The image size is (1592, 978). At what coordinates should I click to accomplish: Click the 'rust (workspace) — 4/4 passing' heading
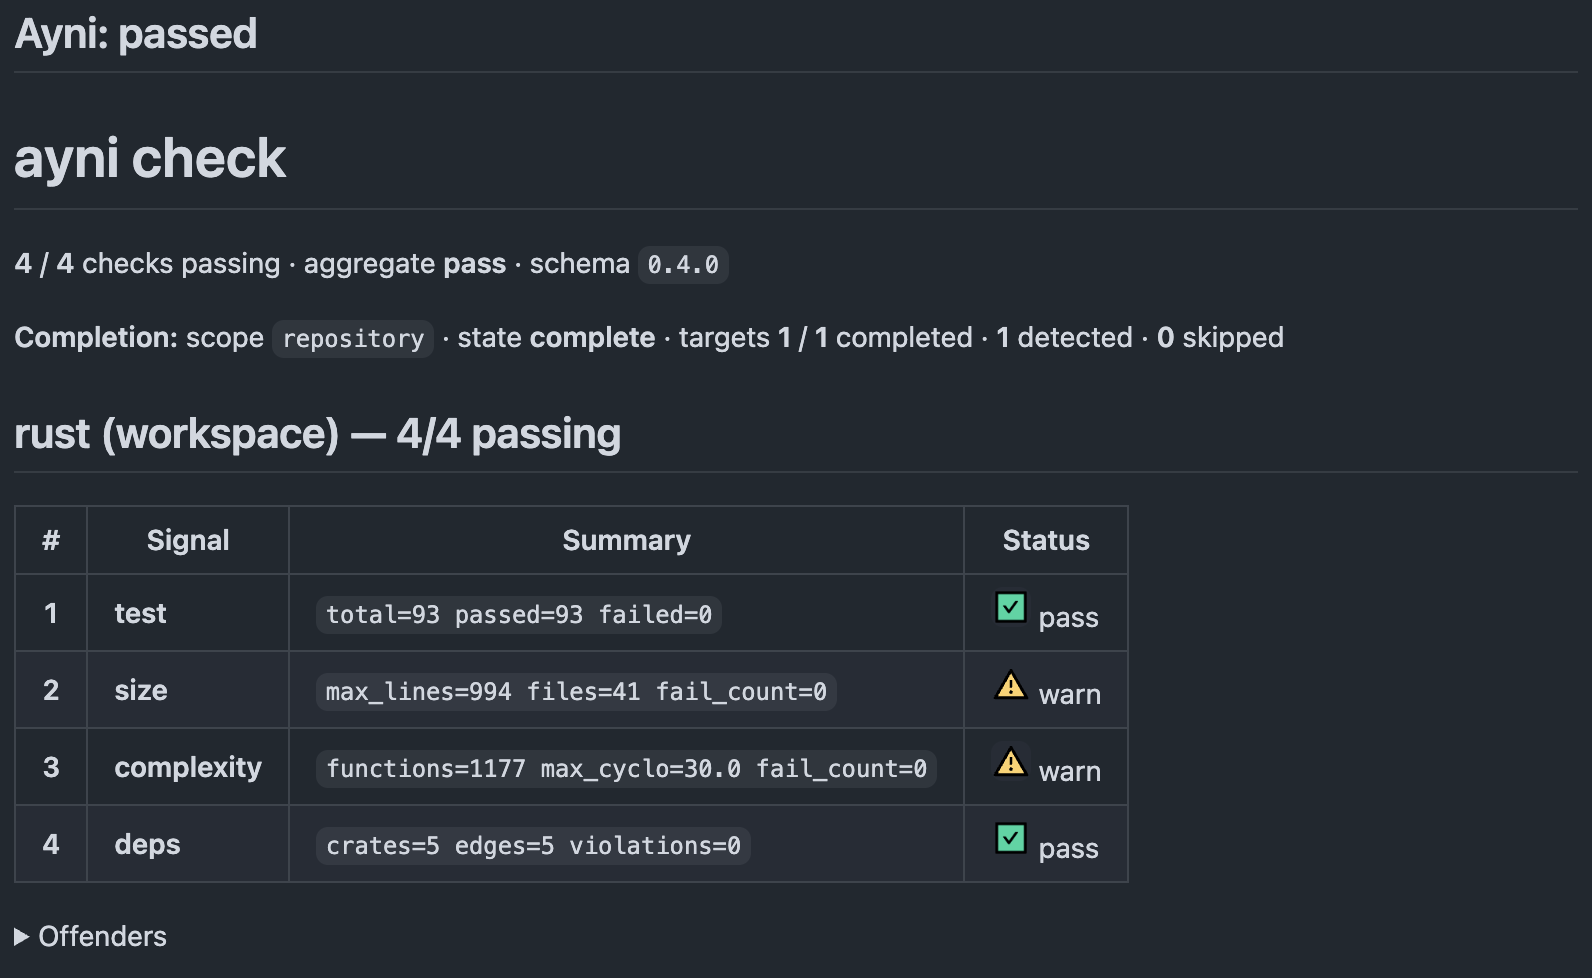coord(318,434)
